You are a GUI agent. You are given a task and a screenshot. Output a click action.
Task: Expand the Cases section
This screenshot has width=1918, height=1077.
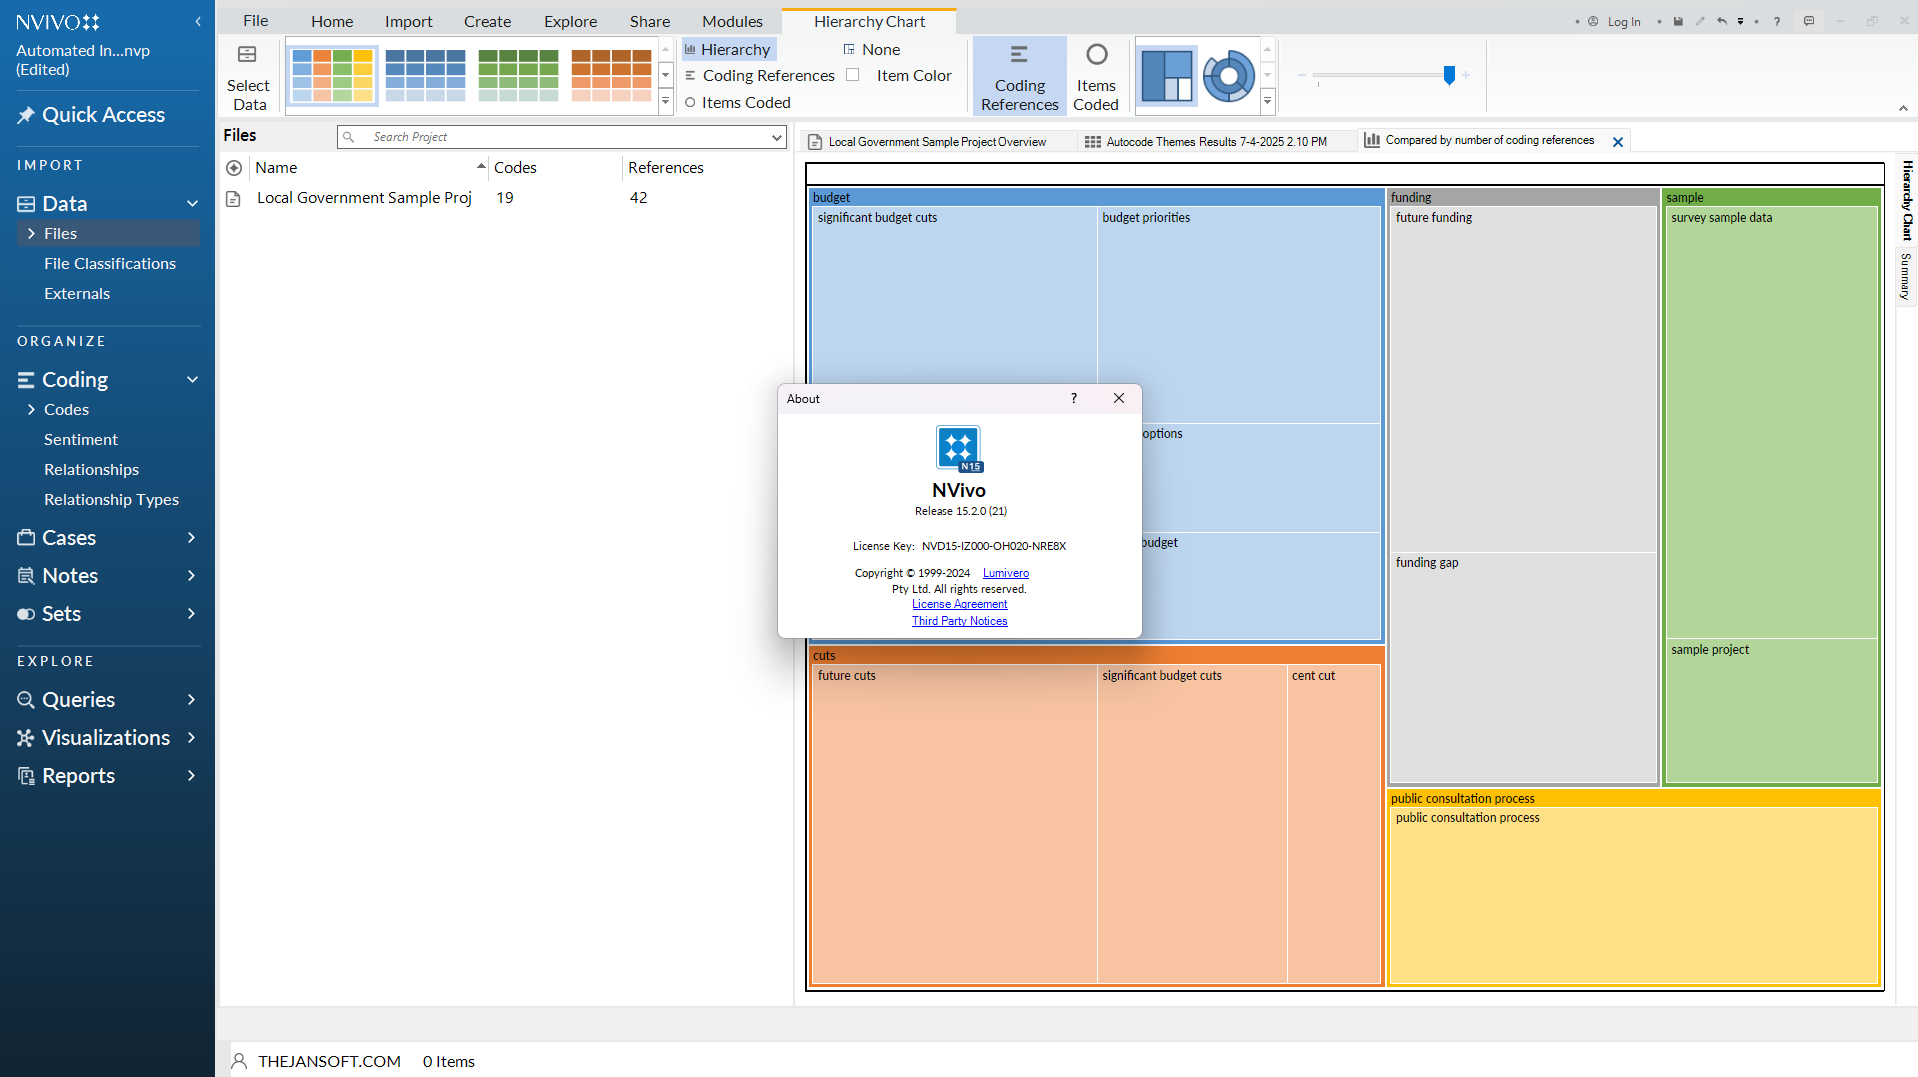click(x=191, y=538)
